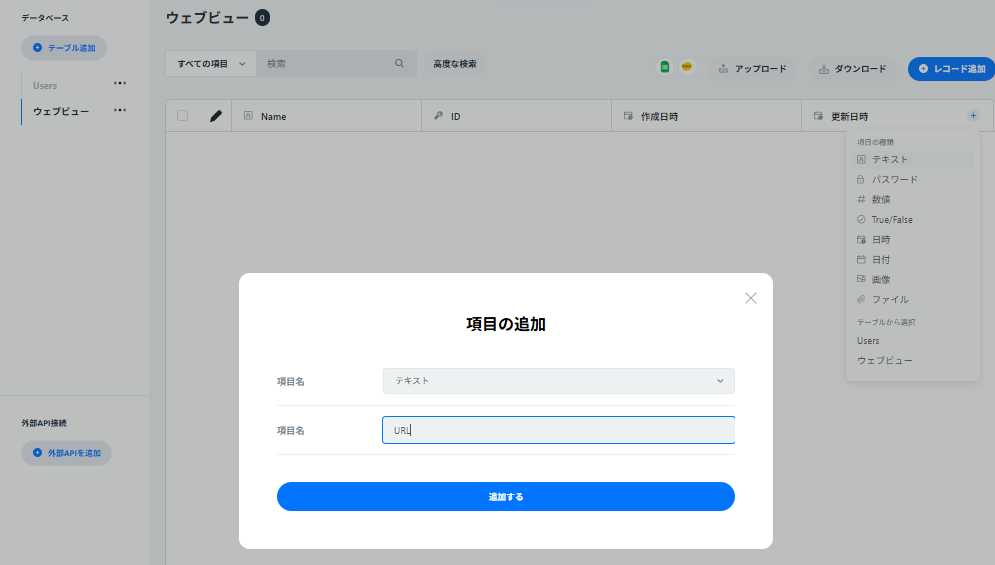Click the アップロード button
The image size is (995, 565).
point(753,69)
